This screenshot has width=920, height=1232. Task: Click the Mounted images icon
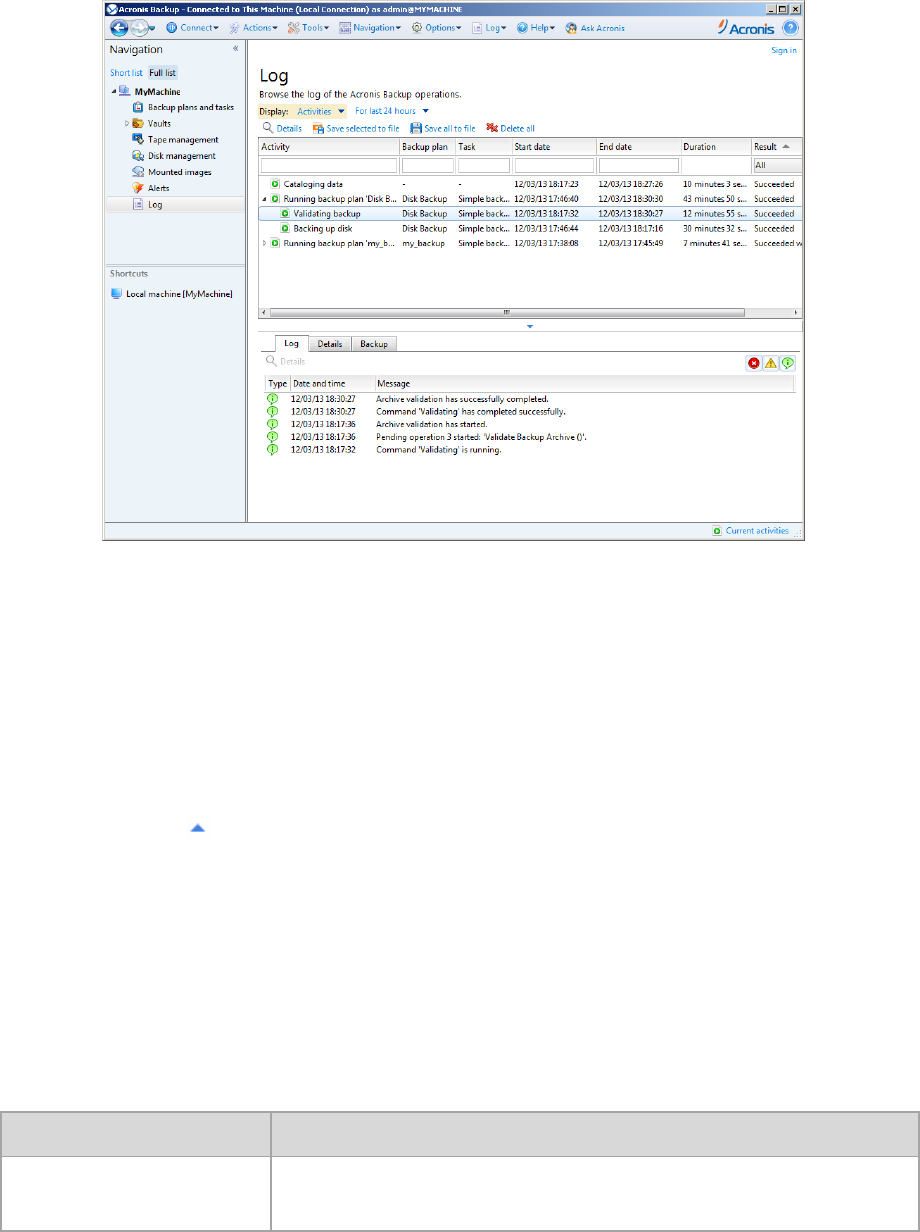(x=138, y=172)
